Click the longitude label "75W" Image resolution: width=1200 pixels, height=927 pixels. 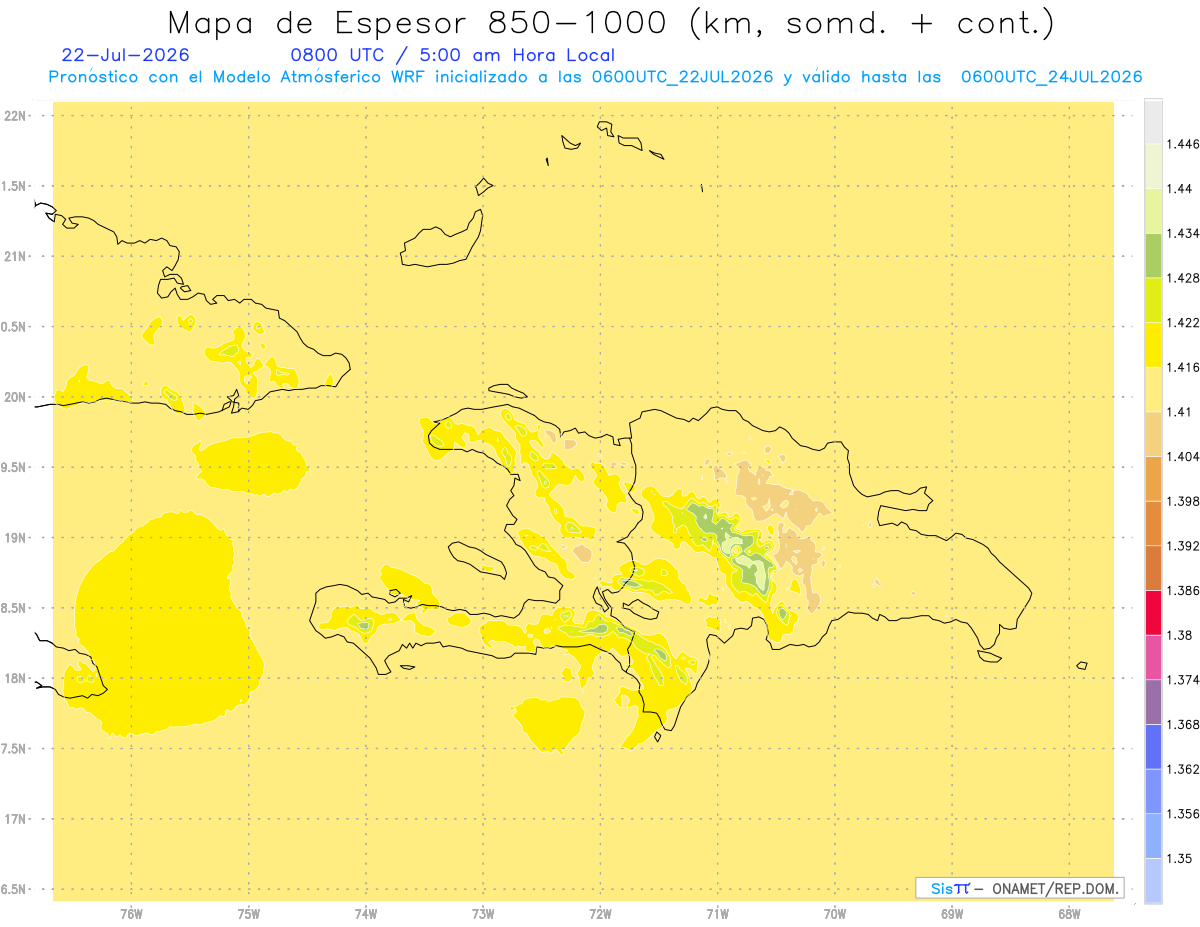tap(249, 913)
